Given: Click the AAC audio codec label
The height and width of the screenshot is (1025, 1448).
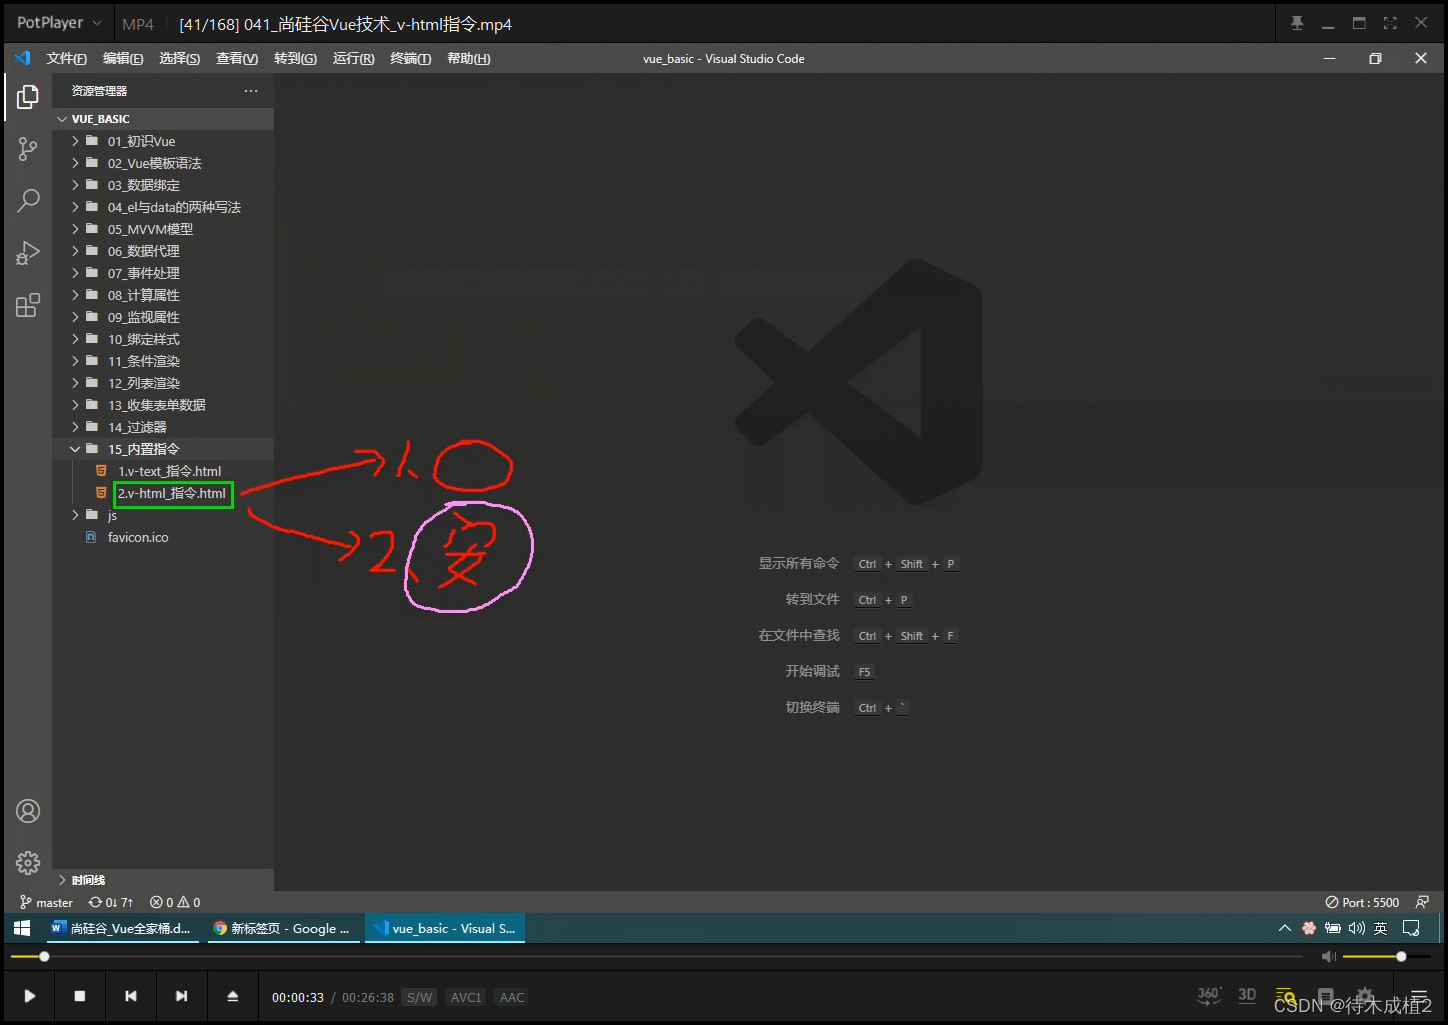Looking at the screenshot, I should click(x=512, y=997).
